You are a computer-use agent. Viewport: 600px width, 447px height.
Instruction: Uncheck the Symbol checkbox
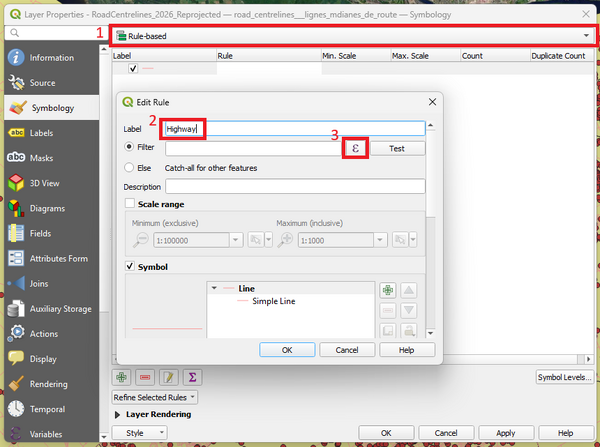click(x=130, y=266)
